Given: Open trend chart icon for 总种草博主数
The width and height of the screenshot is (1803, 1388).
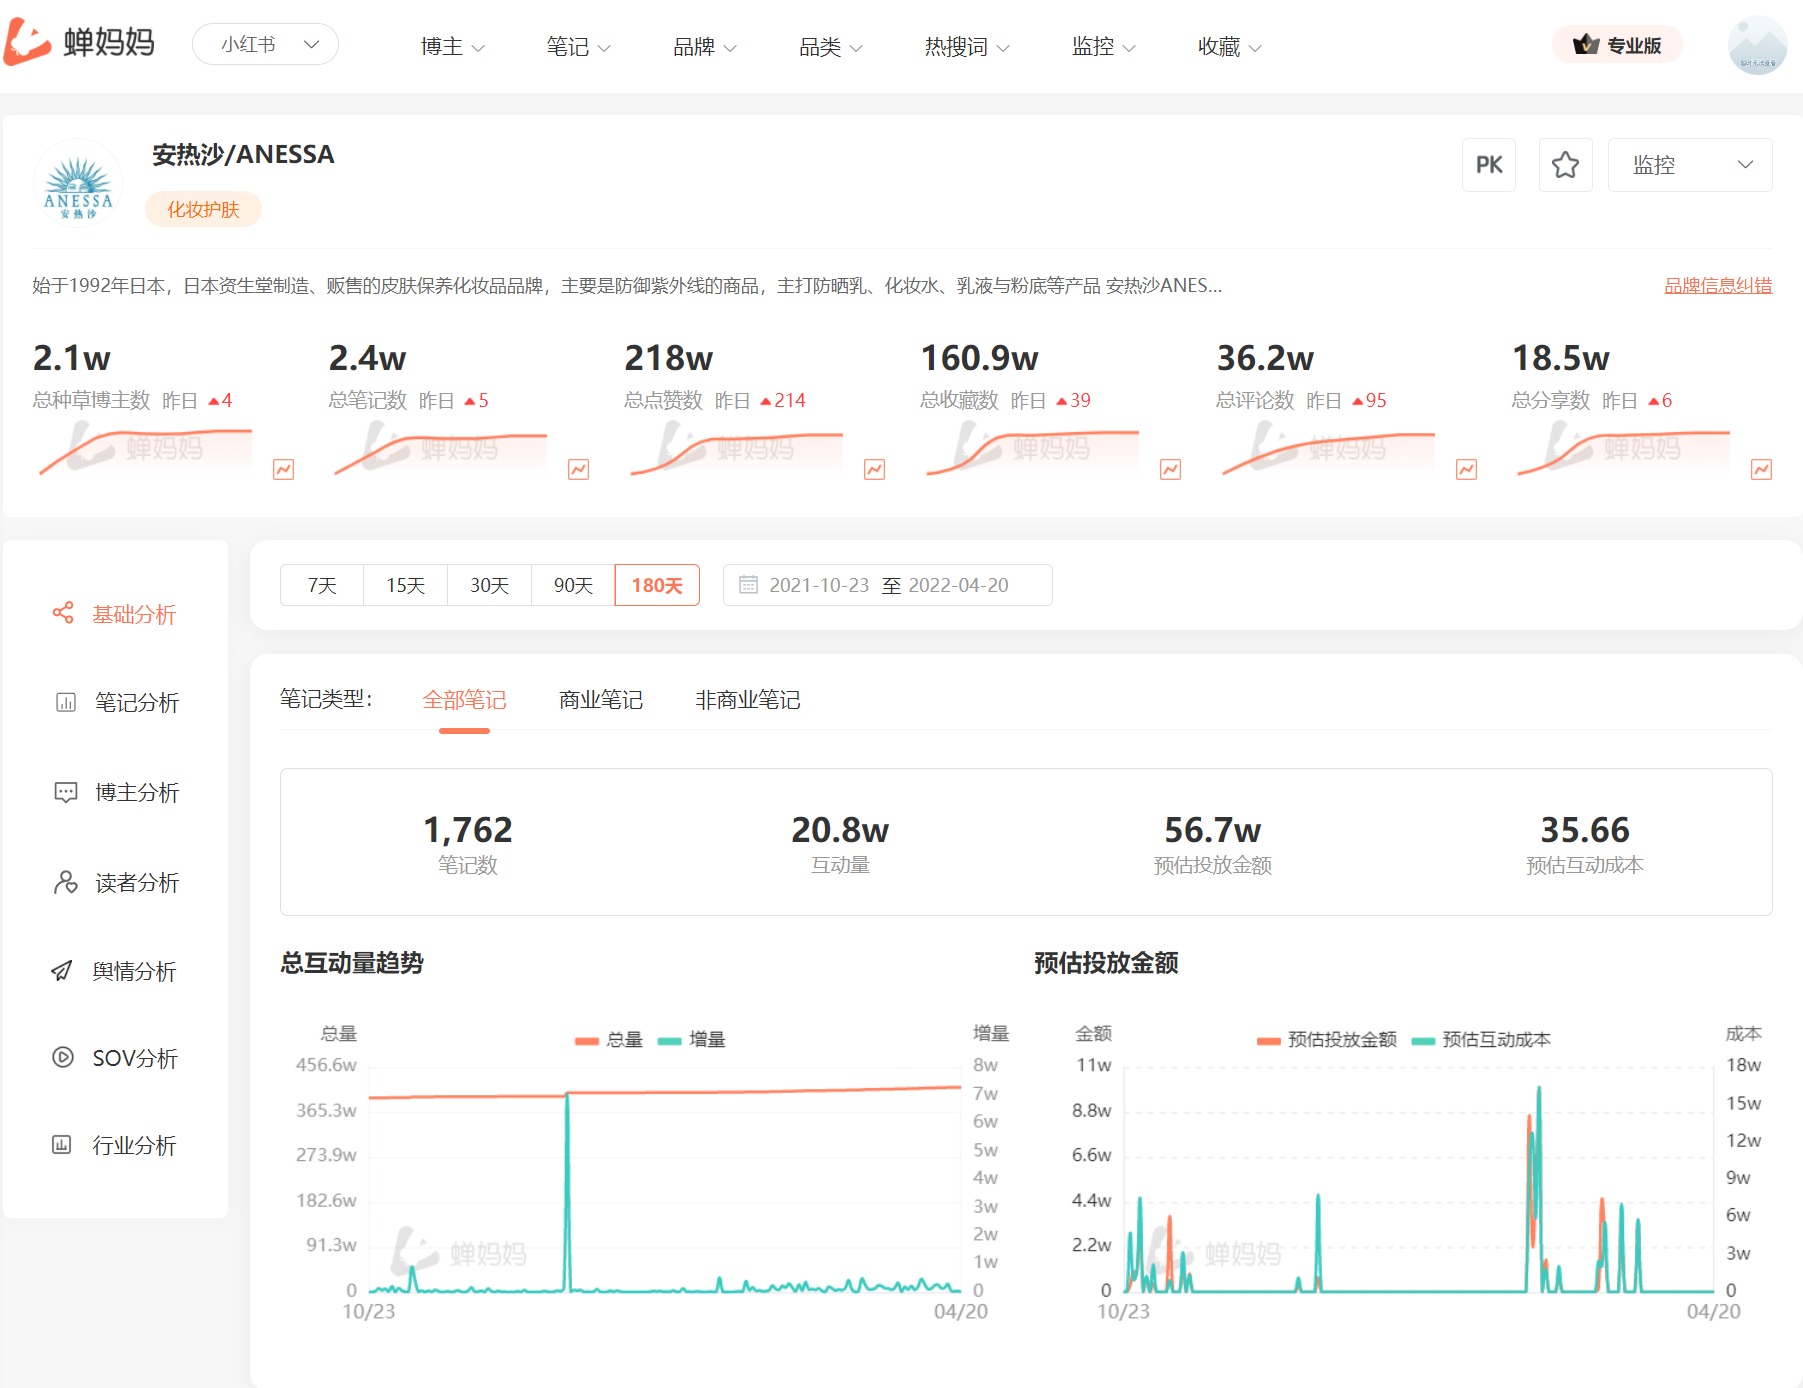Looking at the screenshot, I should [284, 470].
